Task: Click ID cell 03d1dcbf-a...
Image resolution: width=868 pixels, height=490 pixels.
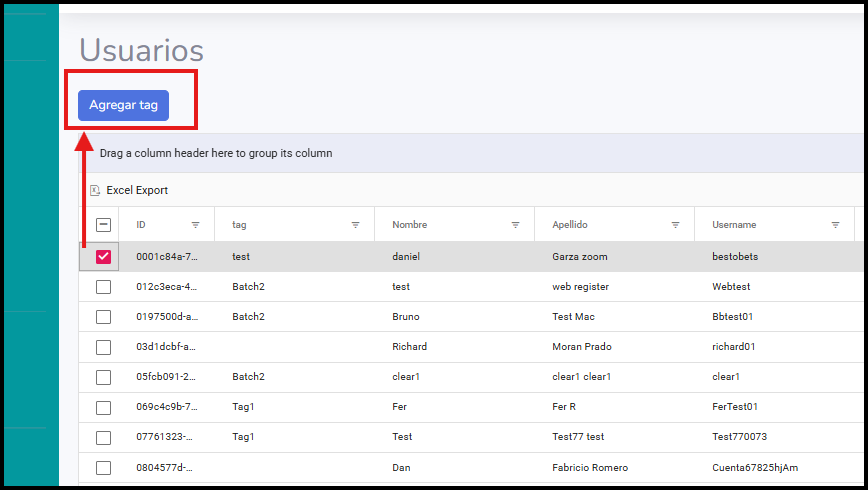Action: (166, 347)
